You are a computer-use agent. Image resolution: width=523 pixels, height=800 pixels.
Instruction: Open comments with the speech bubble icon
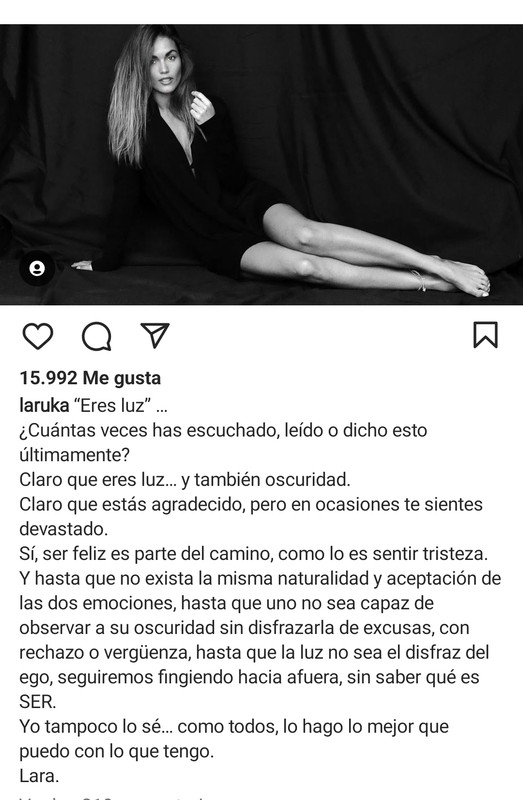pos(96,336)
